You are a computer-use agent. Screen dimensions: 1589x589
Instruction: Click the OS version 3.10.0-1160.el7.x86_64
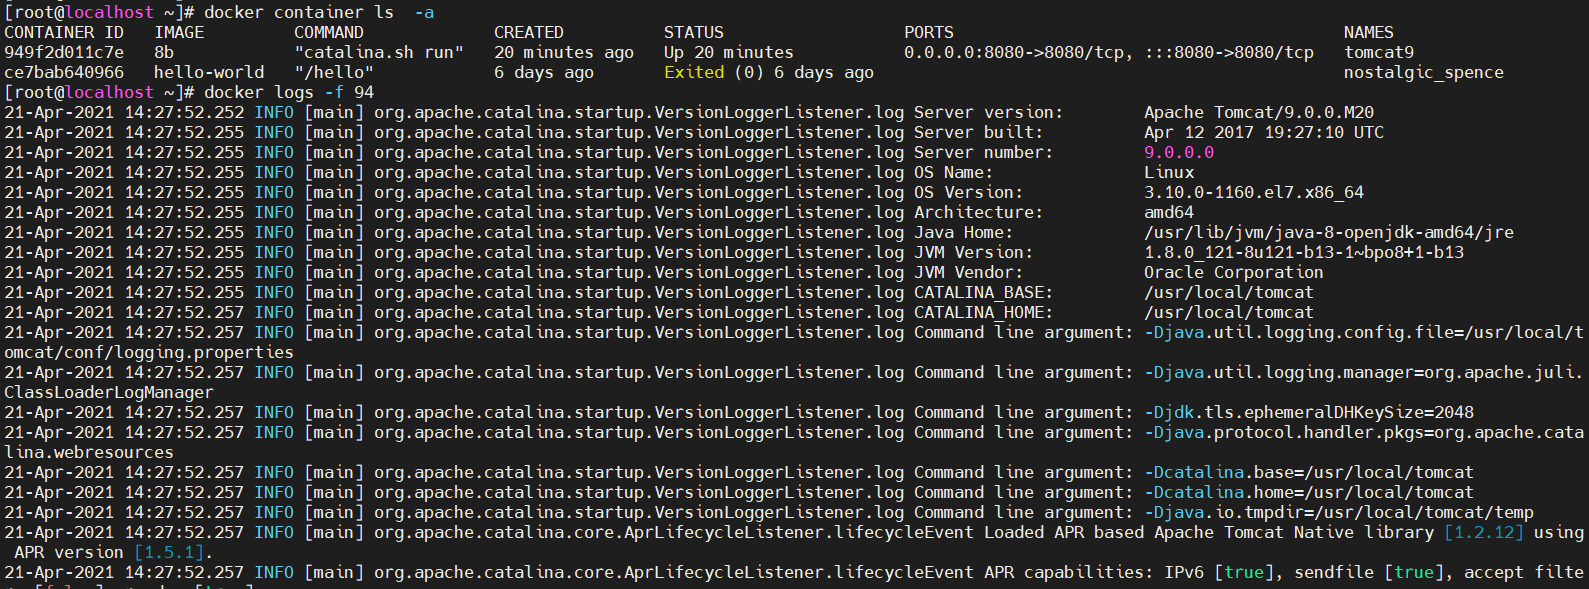click(1254, 192)
